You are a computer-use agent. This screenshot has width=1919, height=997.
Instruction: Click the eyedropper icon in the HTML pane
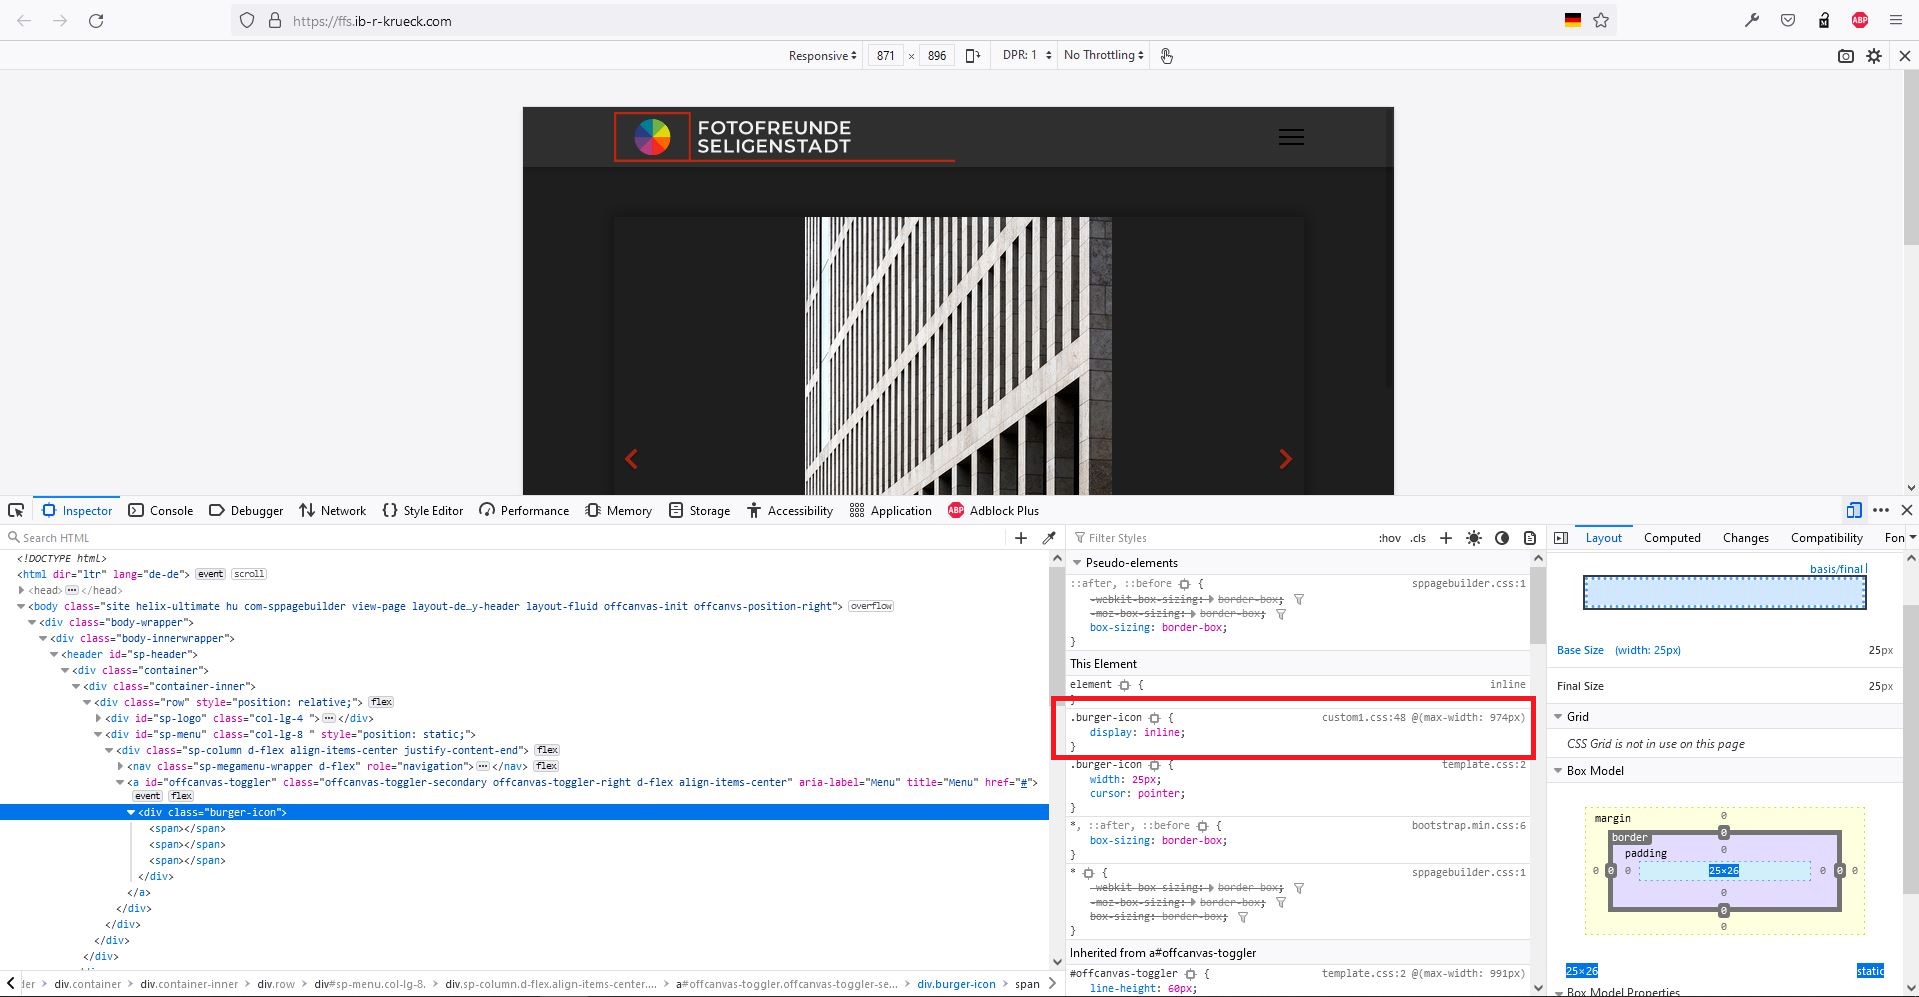pos(1049,538)
